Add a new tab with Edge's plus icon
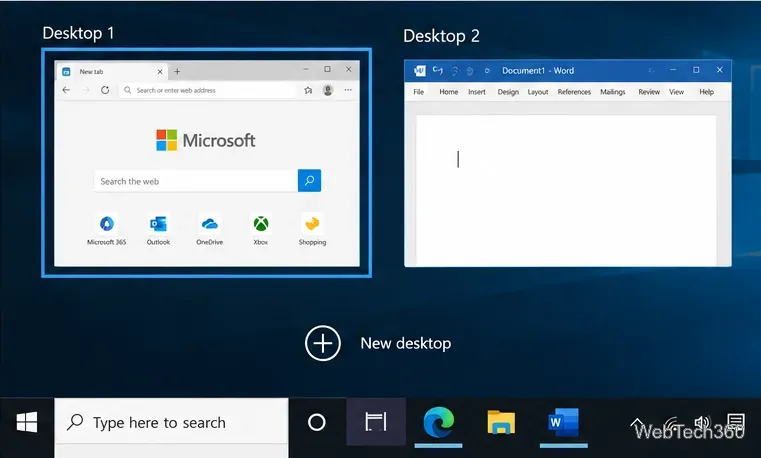Screen dimensions: 761x458 tap(177, 71)
